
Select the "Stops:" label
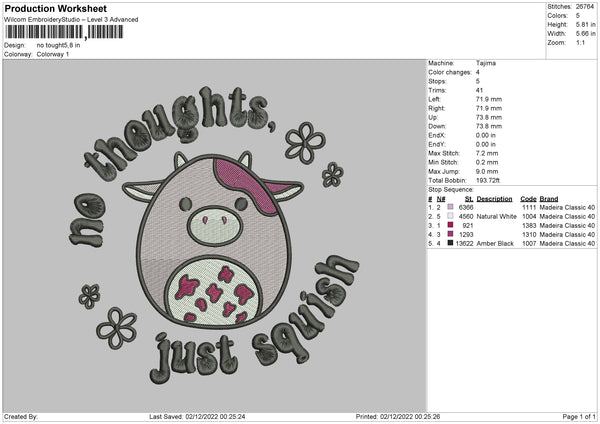437,81
